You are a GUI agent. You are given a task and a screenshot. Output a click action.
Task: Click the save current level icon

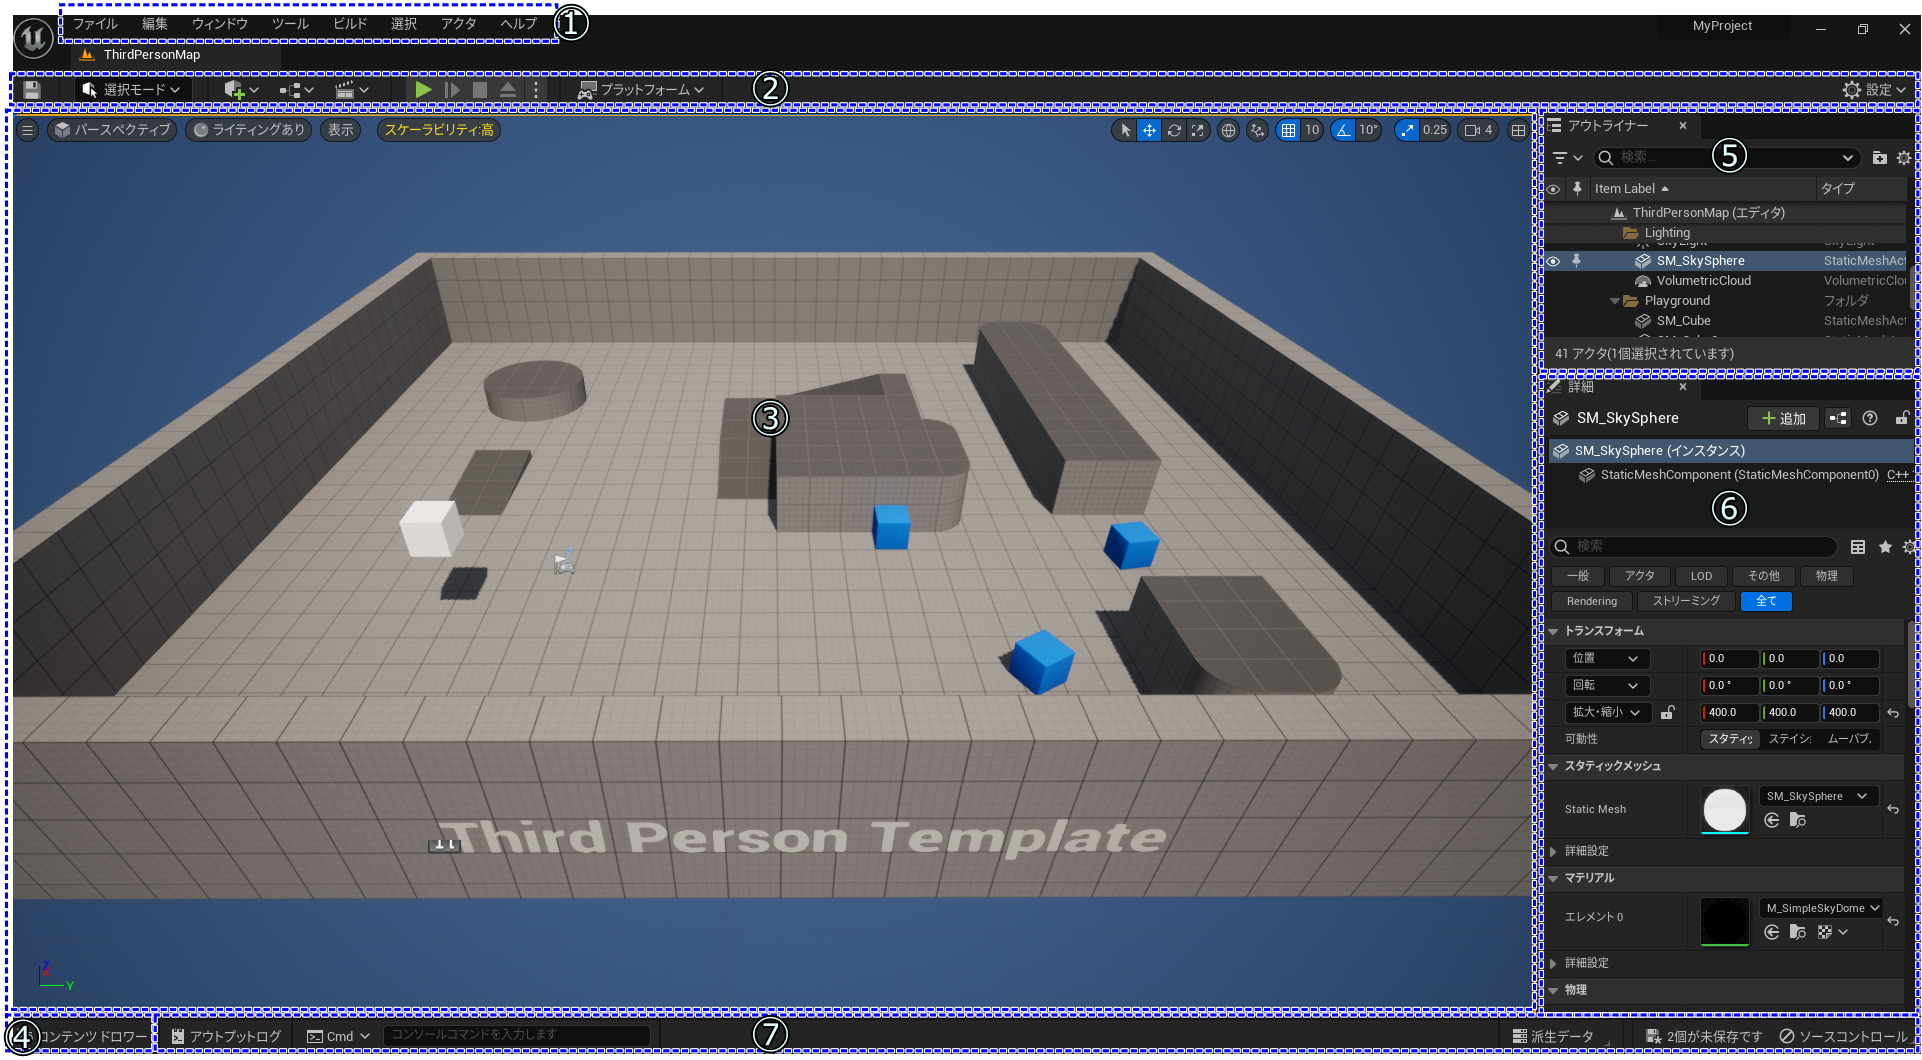(30, 89)
